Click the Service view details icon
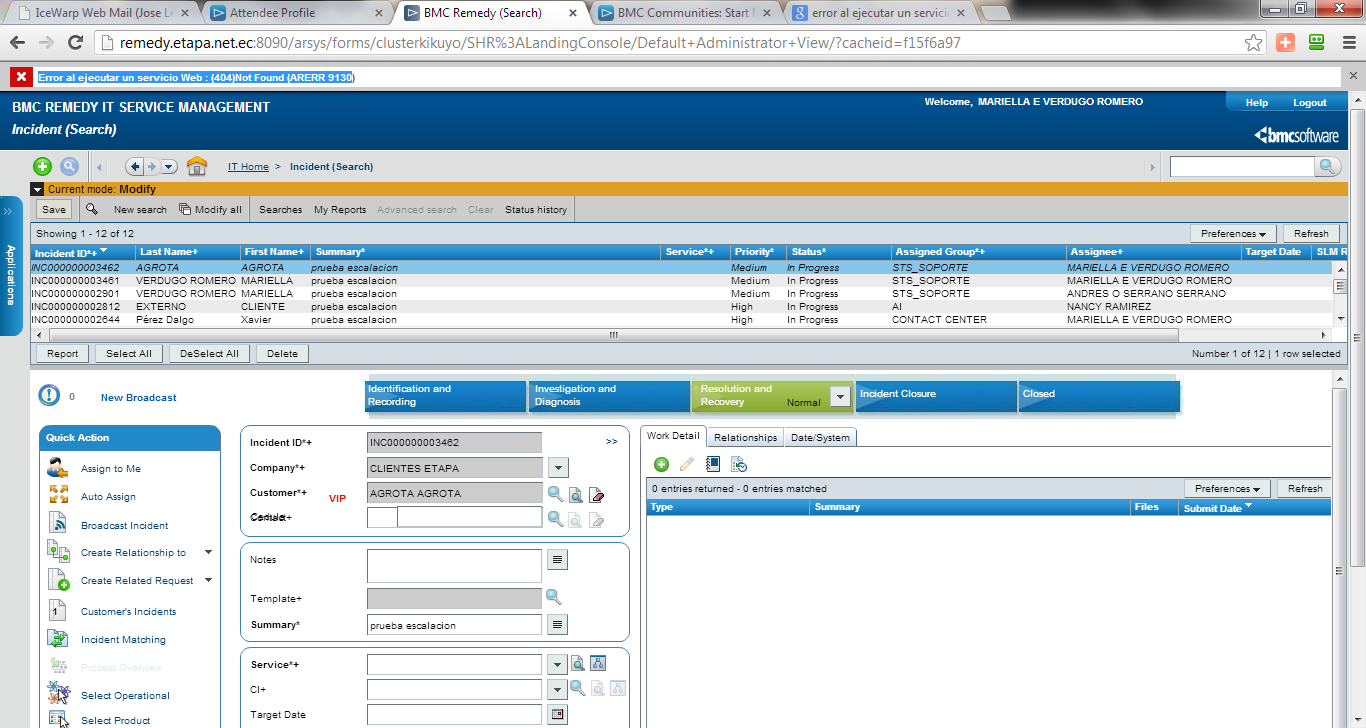The width and height of the screenshot is (1366, 728). pos(578,664)
